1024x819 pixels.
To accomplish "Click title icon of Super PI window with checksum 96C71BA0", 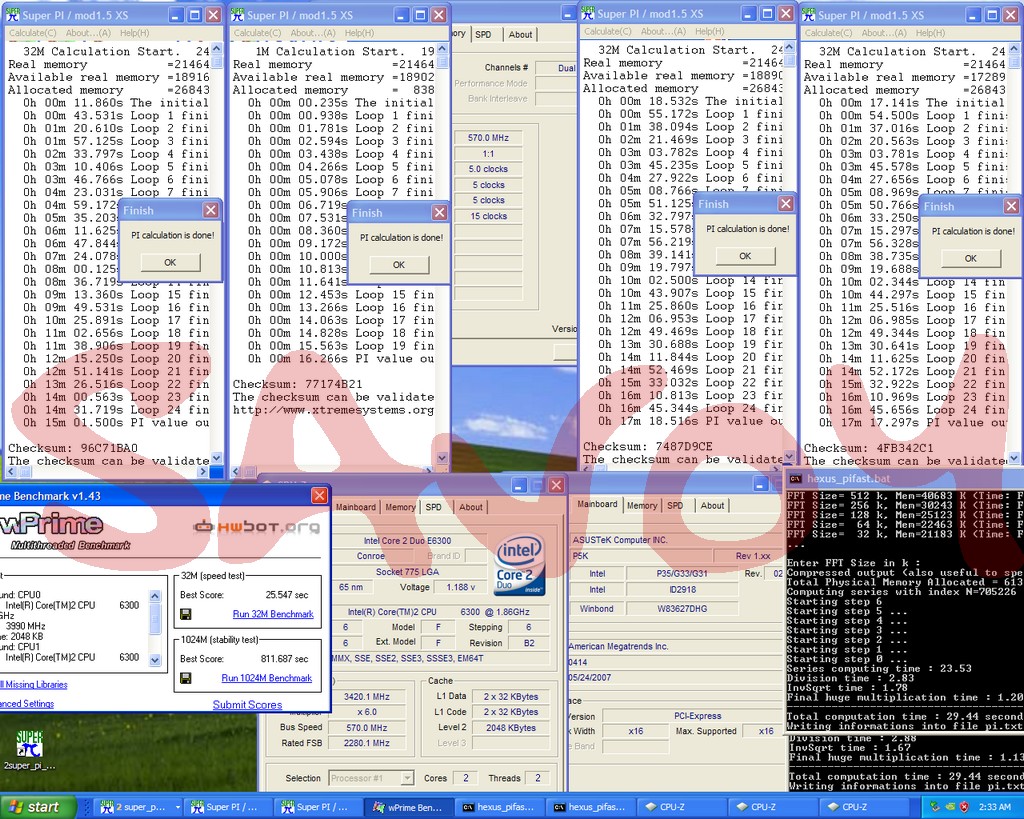I will (x=13, y=15).
